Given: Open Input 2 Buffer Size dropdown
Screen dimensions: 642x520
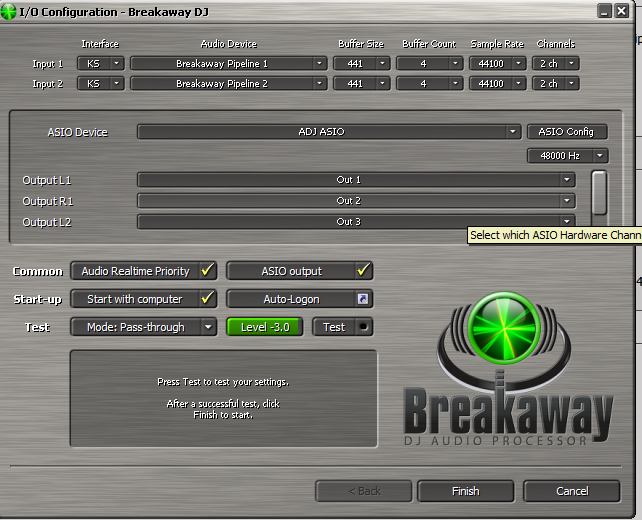Looking at the screenshot, I should 362,84.
